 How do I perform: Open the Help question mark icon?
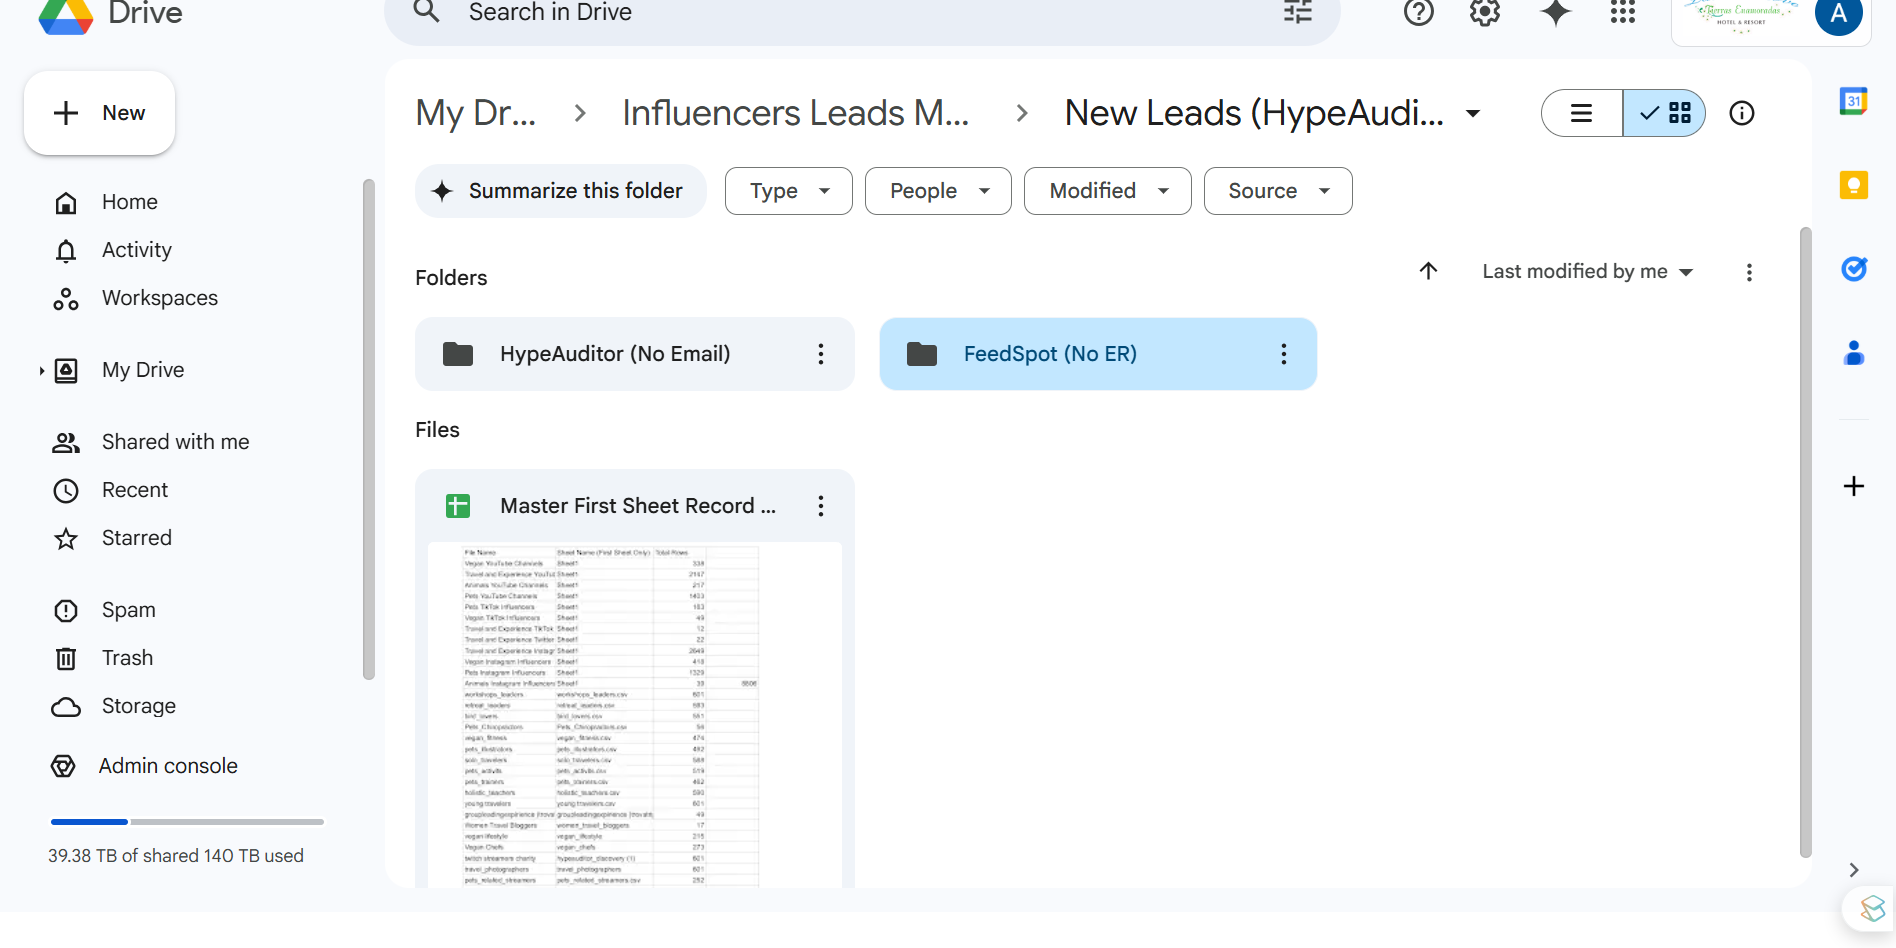coord(1418,13)
